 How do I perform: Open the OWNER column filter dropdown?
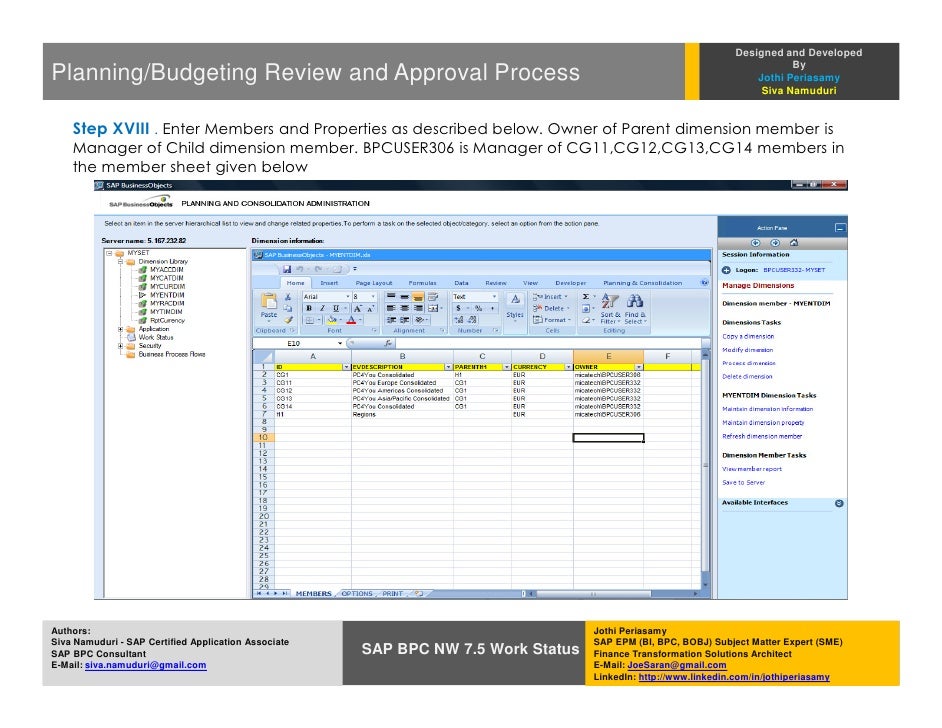coord(639,367)
